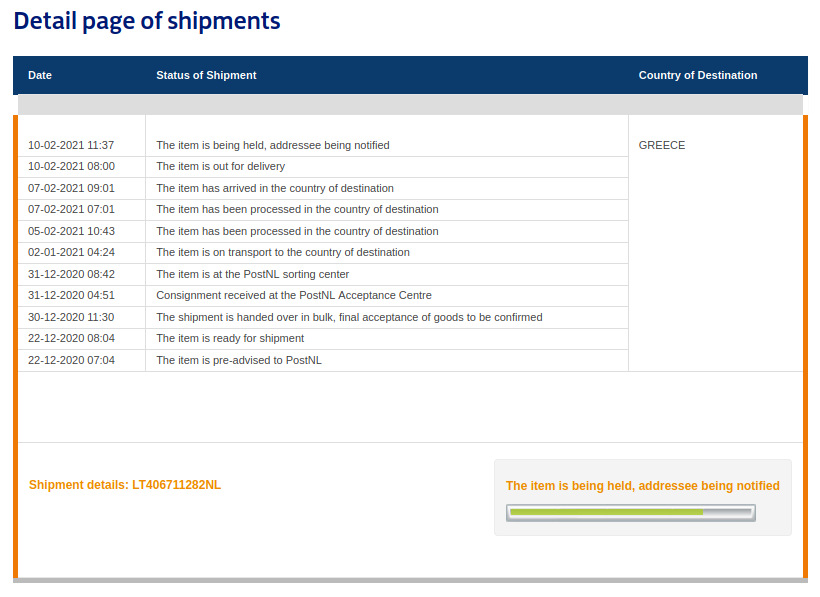Screen dimensions: 820x597
Task: Click the orange held-status summary text
Action: point(642,486)
